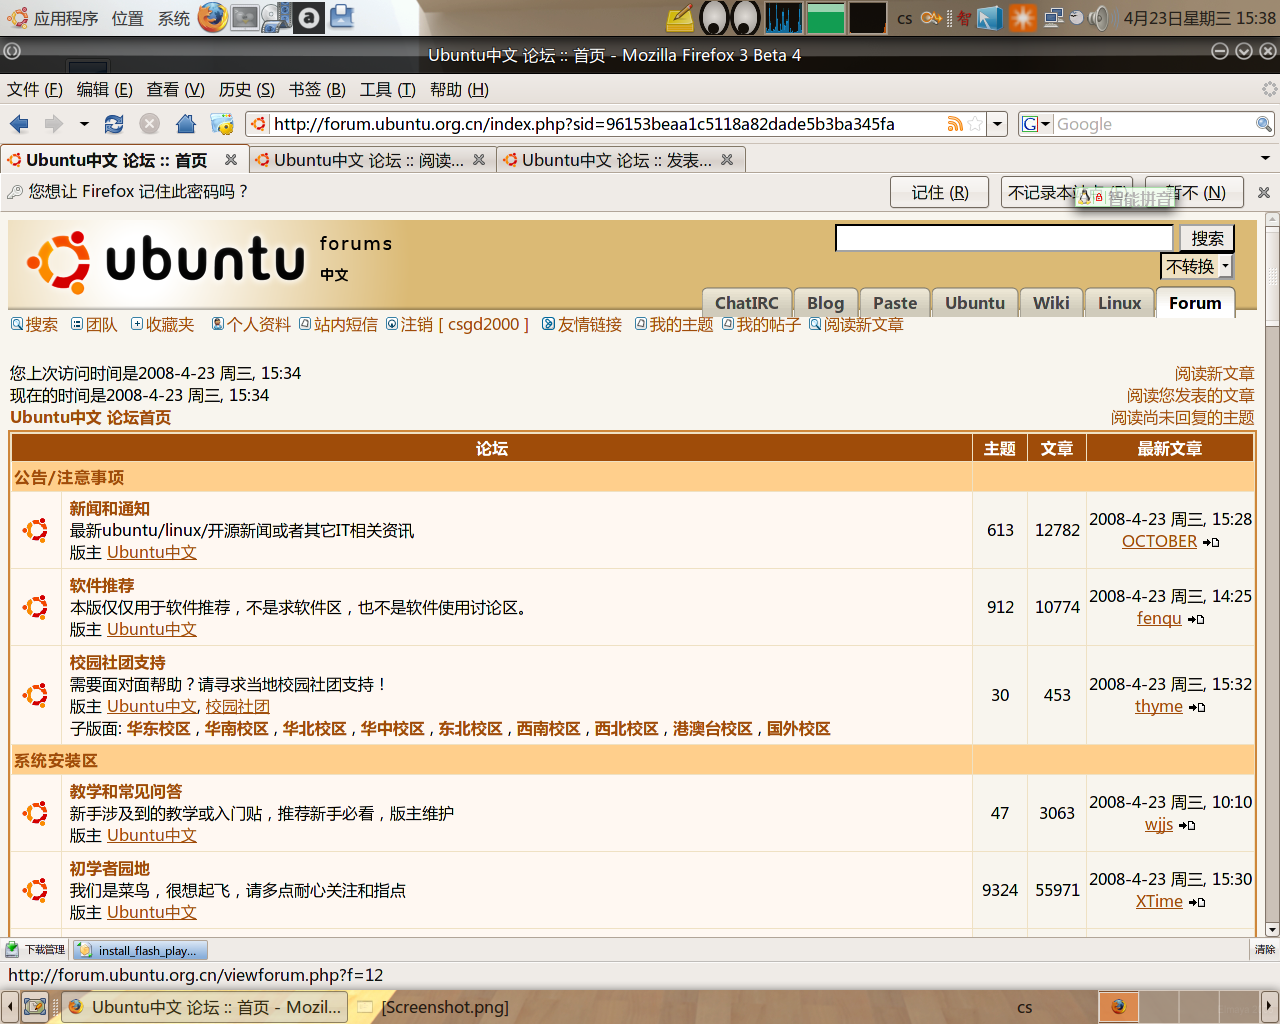Click the forum 搜索 button
1280x1024 pixels.
coord(1207,238)
